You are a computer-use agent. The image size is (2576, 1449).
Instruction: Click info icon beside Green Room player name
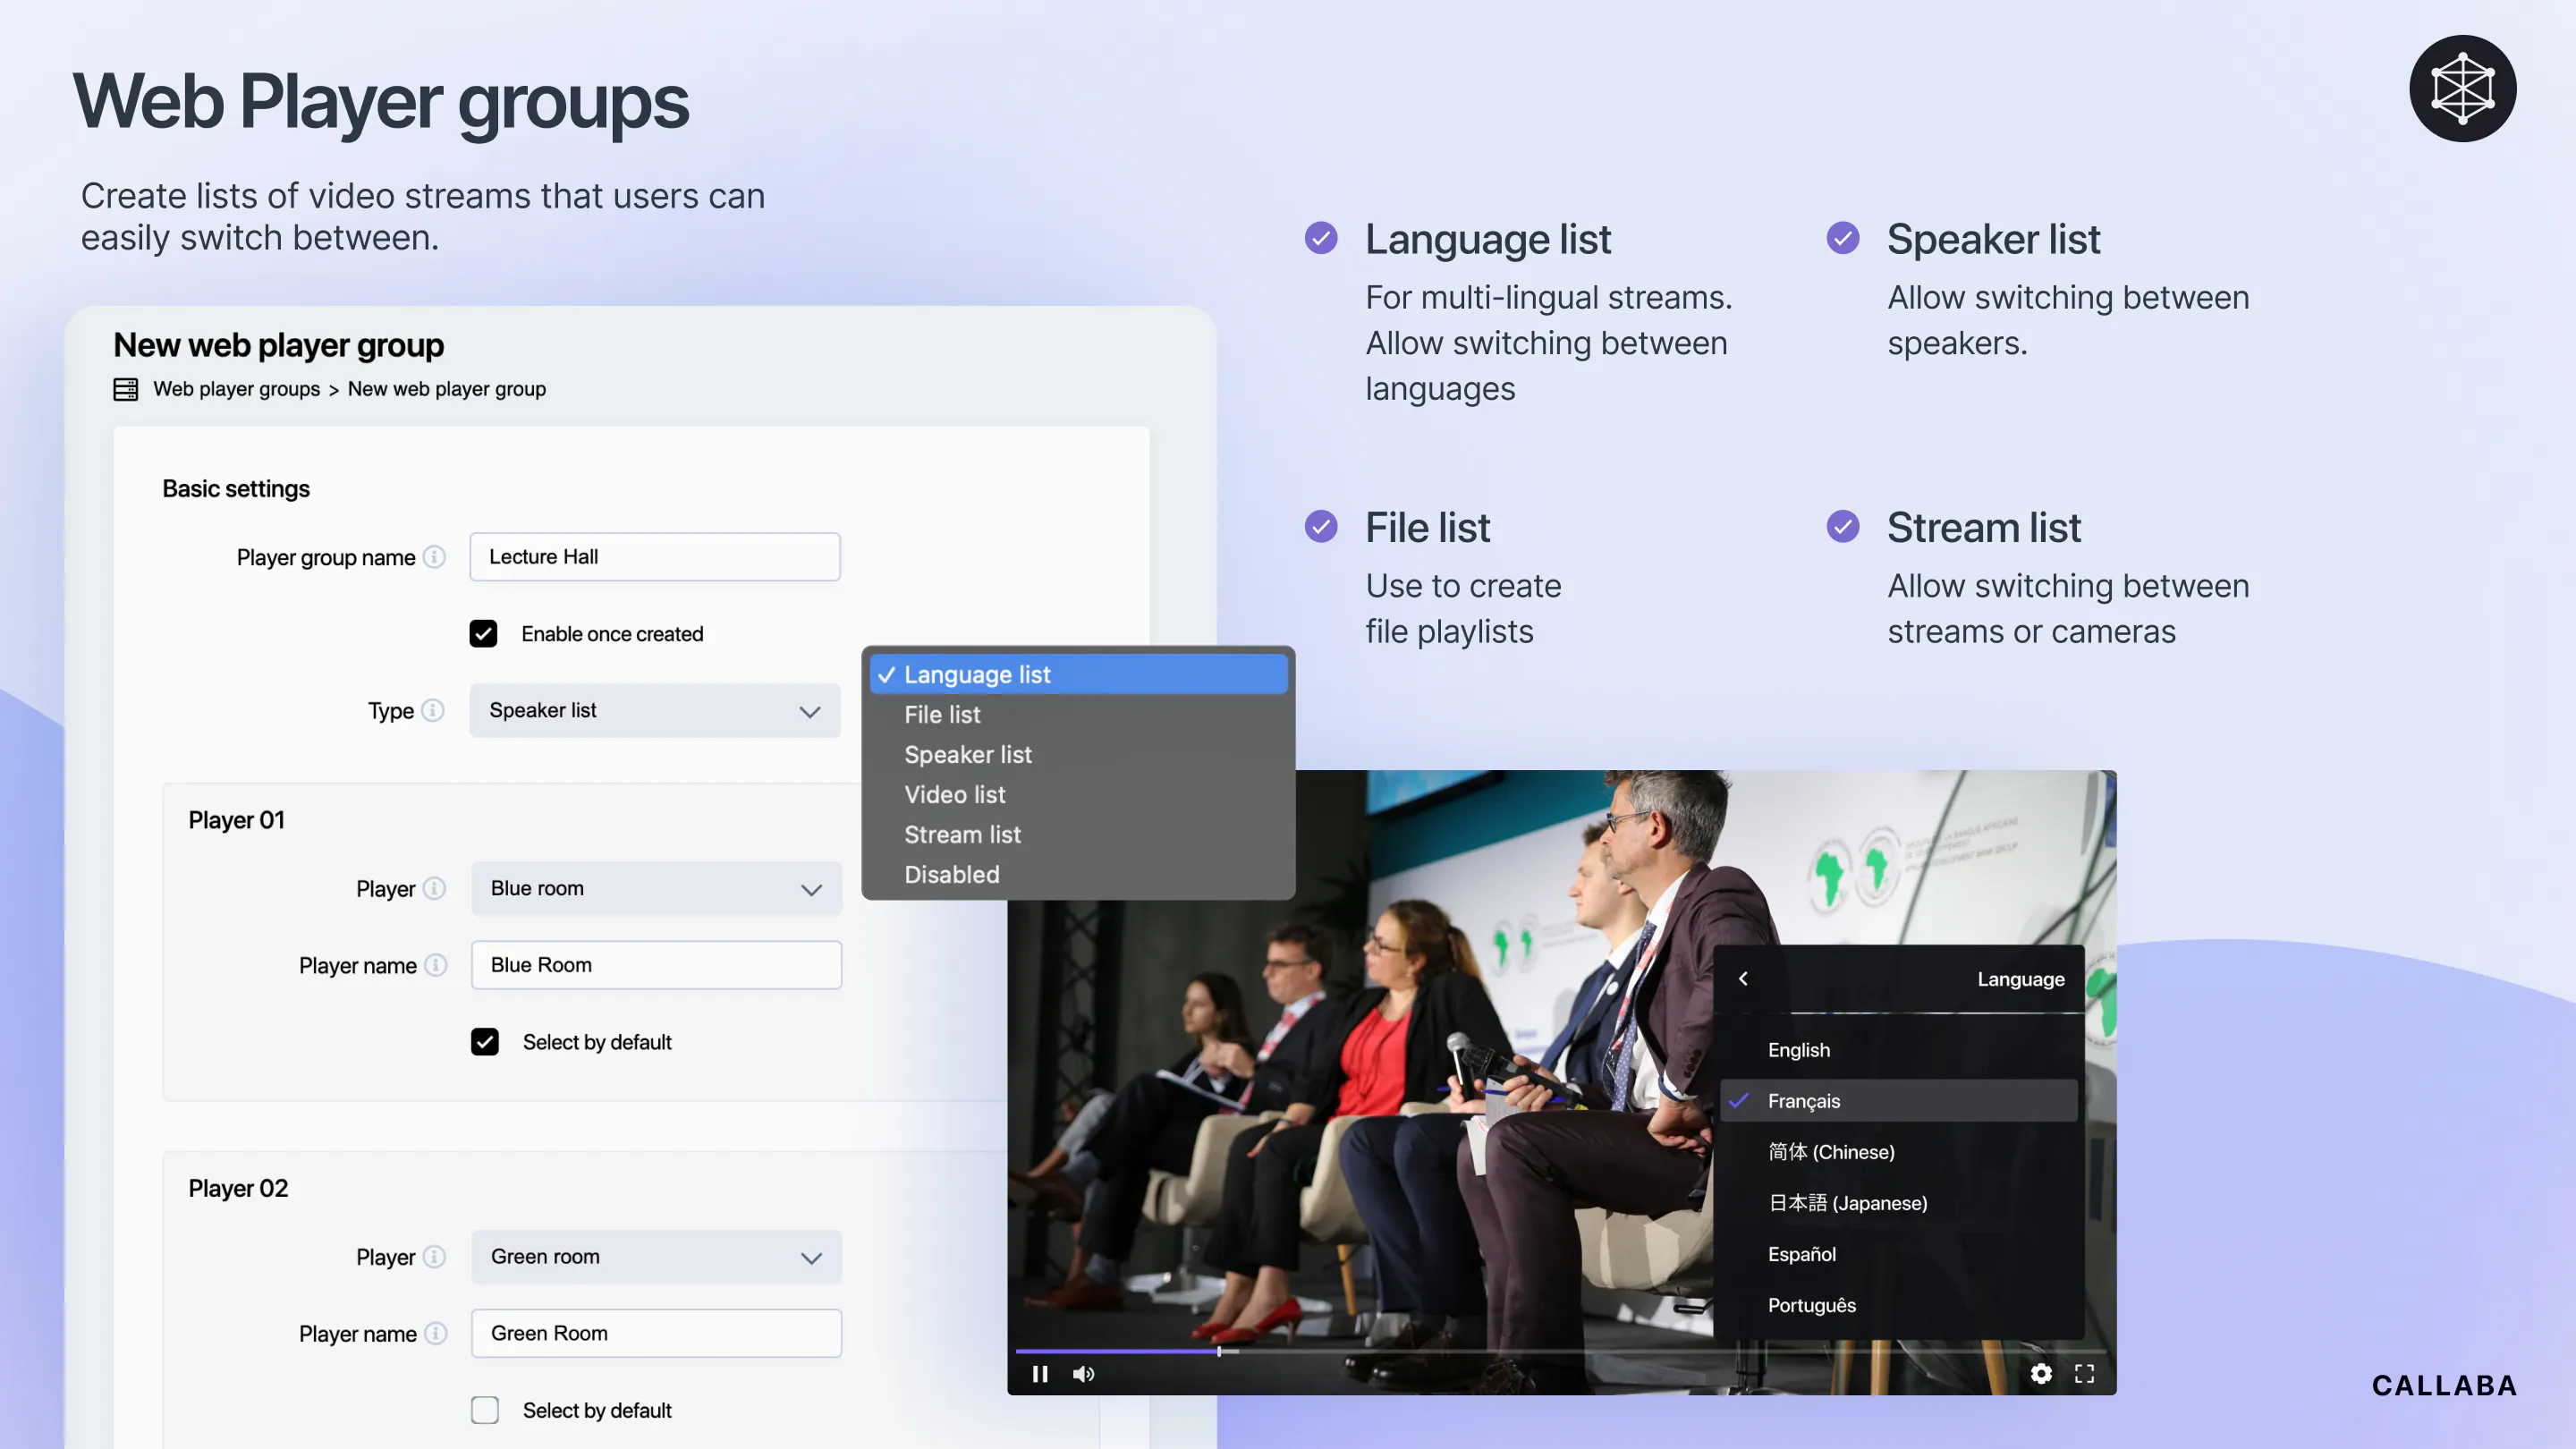pos(435,1333)
